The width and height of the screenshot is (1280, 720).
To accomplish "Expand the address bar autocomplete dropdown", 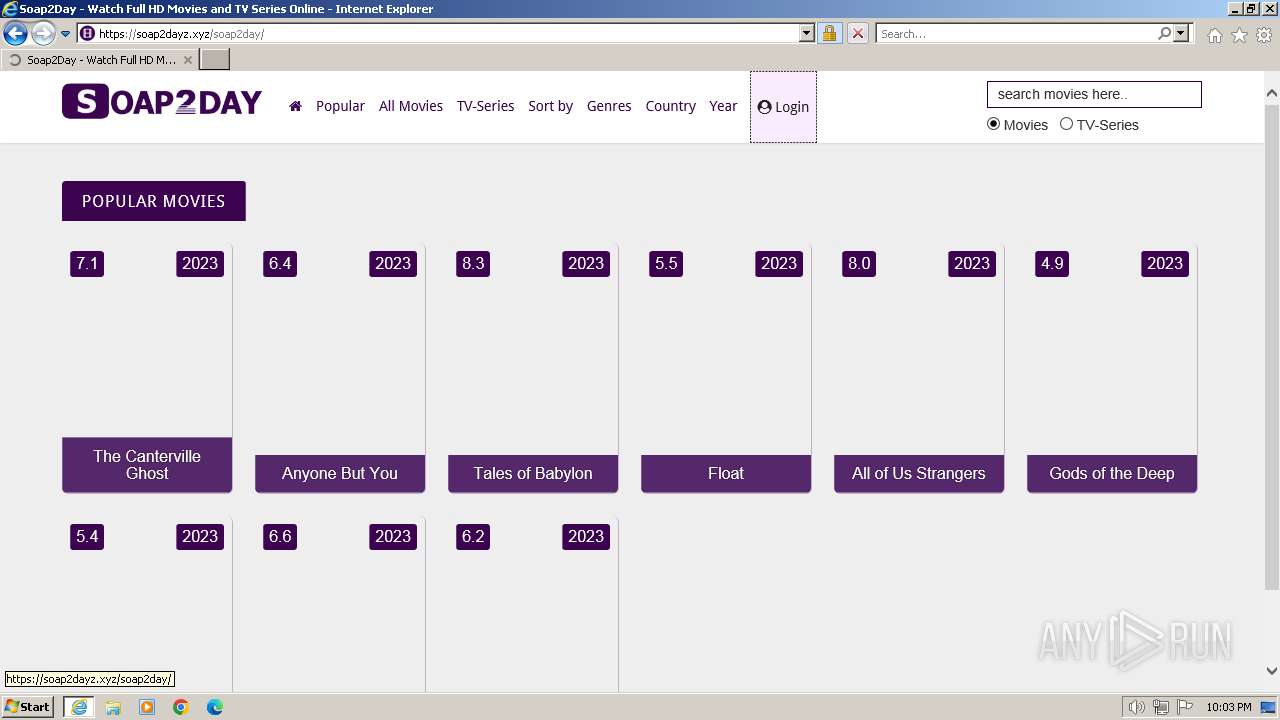I will (x=807, y=34).
